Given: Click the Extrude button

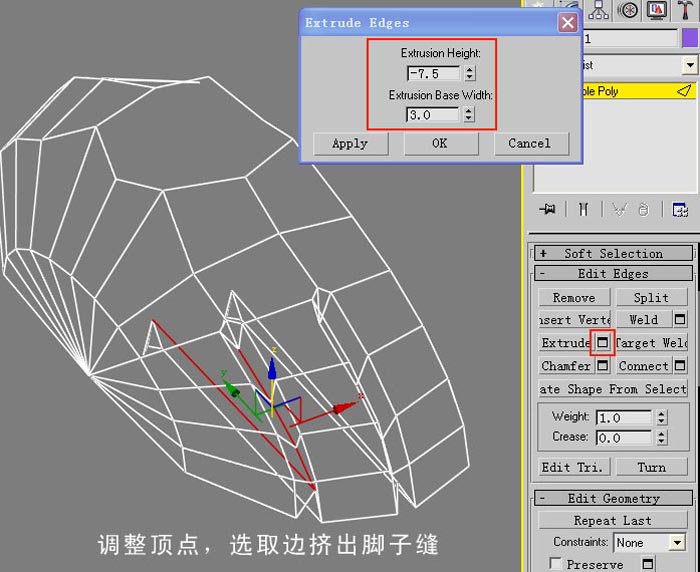Looking at the screenshot, I should point(565,343).
